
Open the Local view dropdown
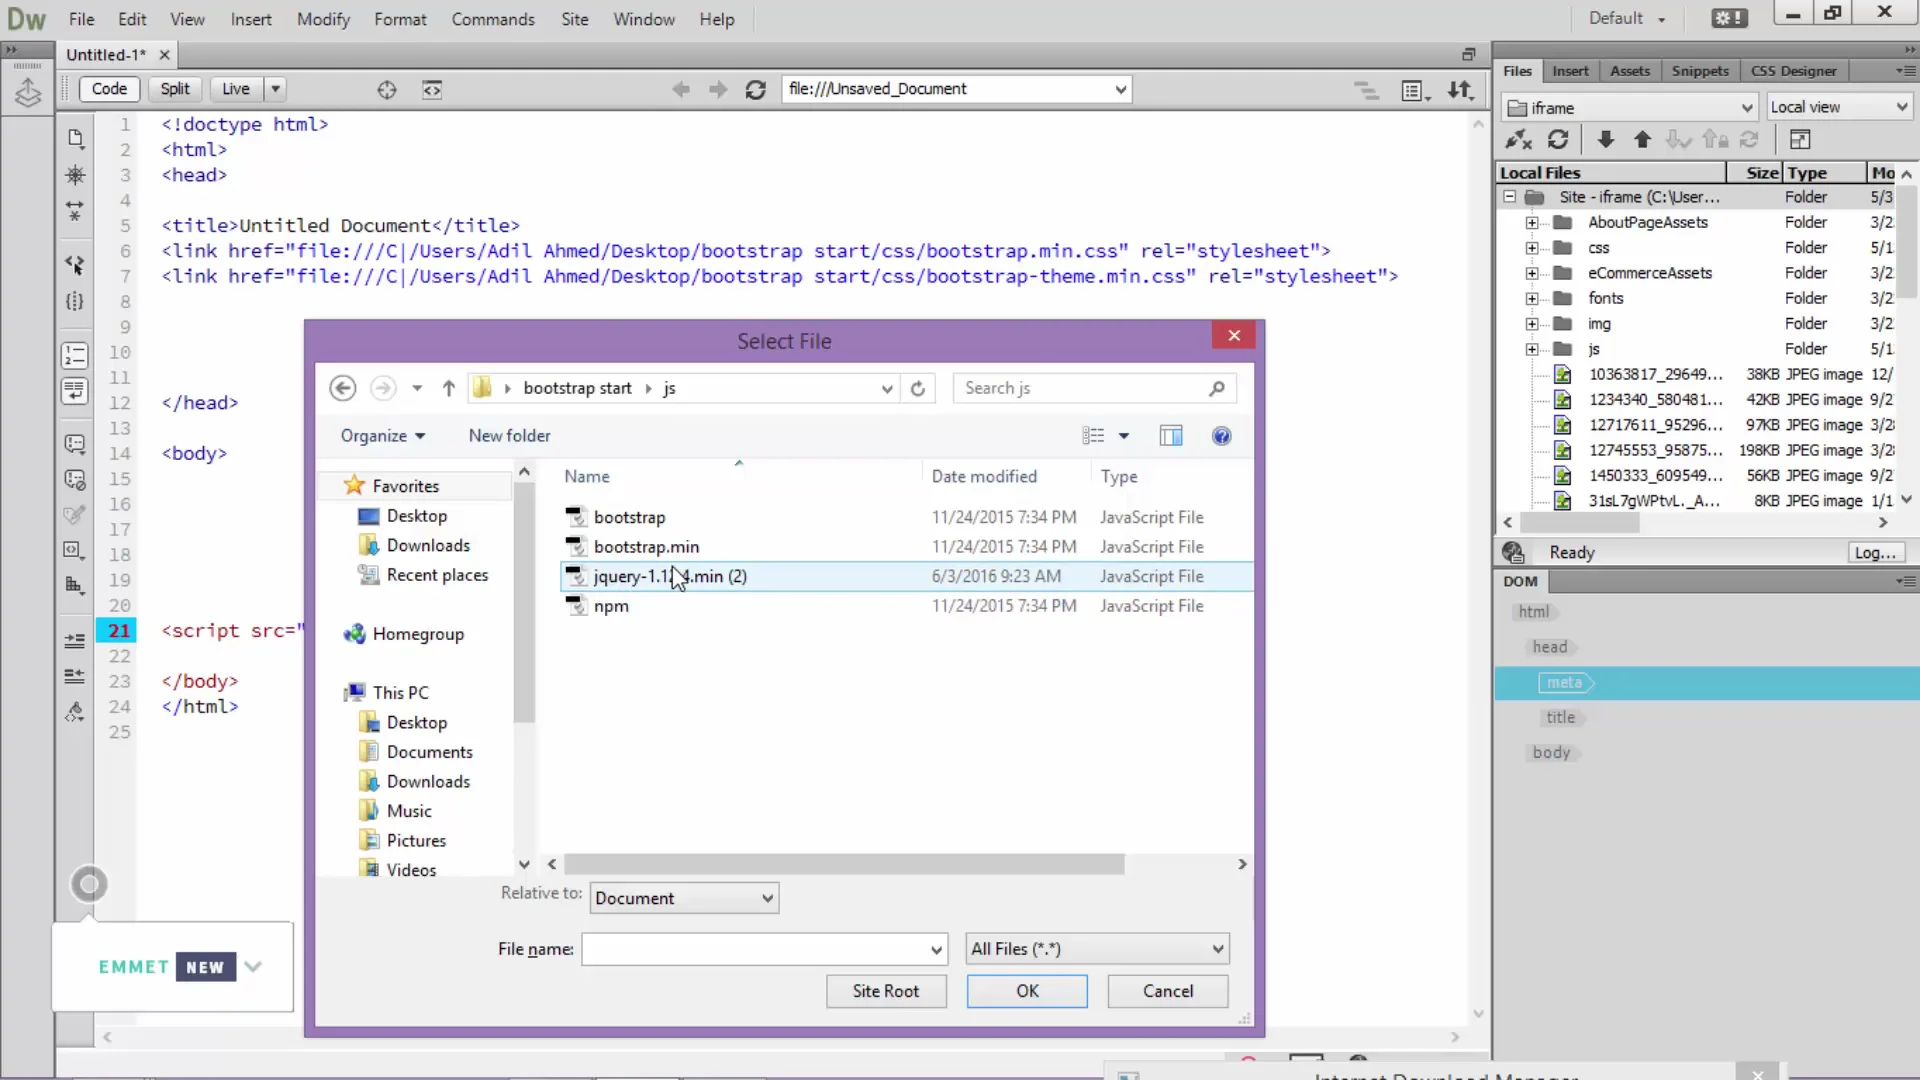click(x=1839, y=107)
